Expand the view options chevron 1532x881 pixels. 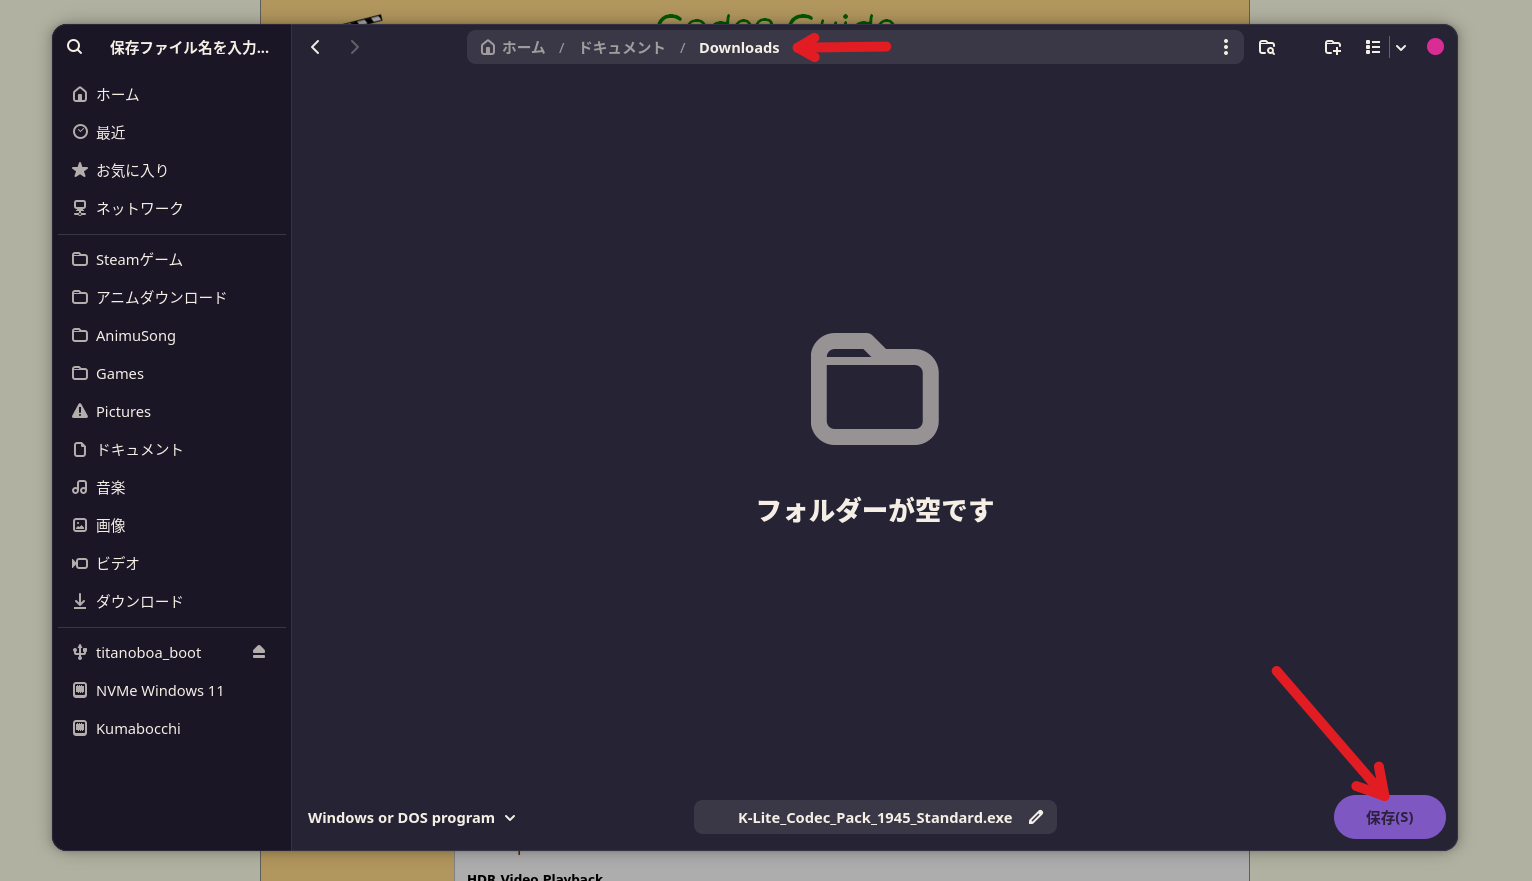[1401, 47]
